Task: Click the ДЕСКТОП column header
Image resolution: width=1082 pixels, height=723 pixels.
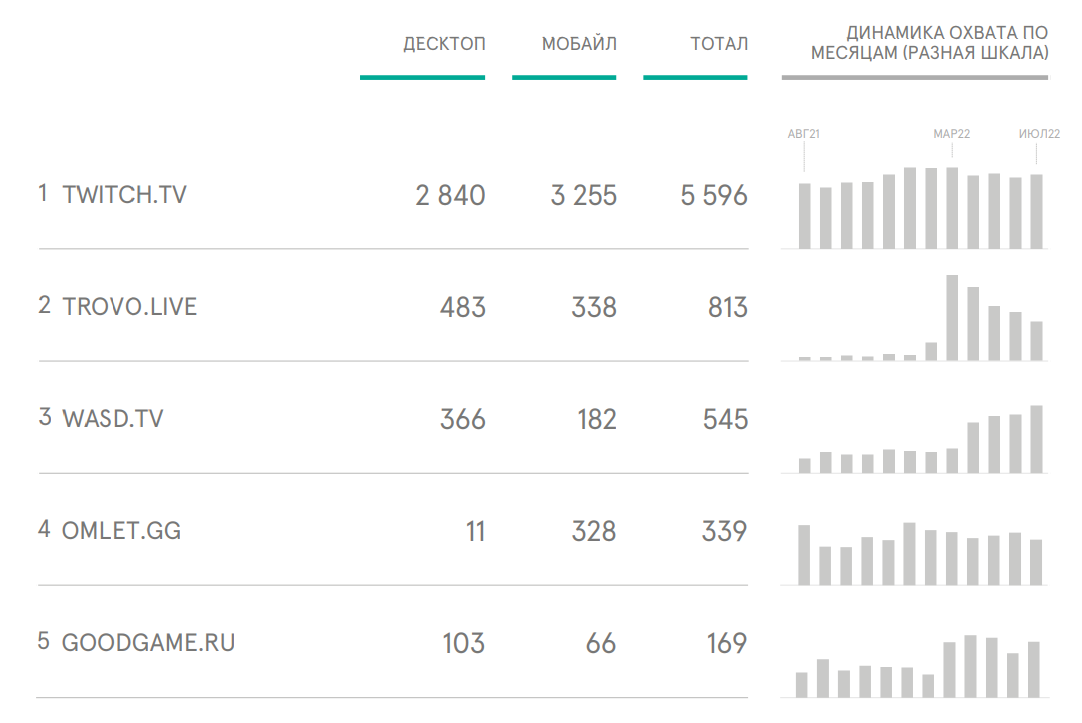Action: (444, 44)
